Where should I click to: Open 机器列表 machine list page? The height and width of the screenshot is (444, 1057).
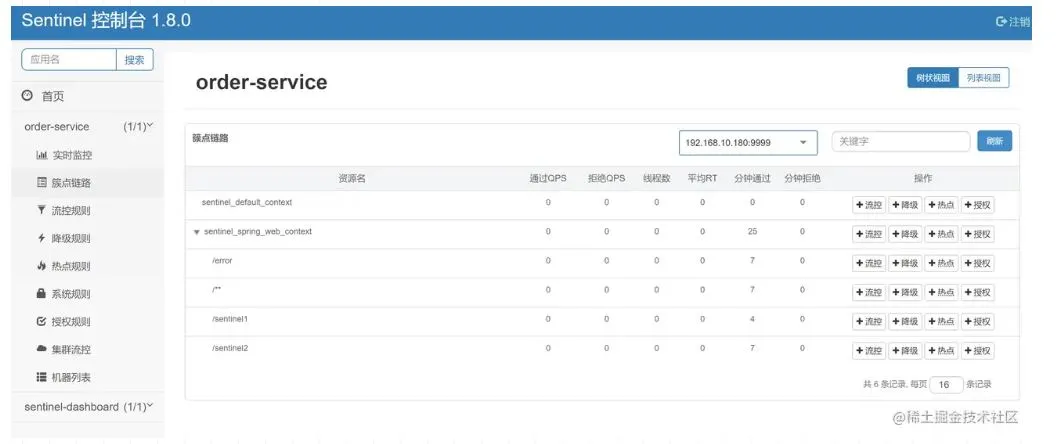(63, 377)
